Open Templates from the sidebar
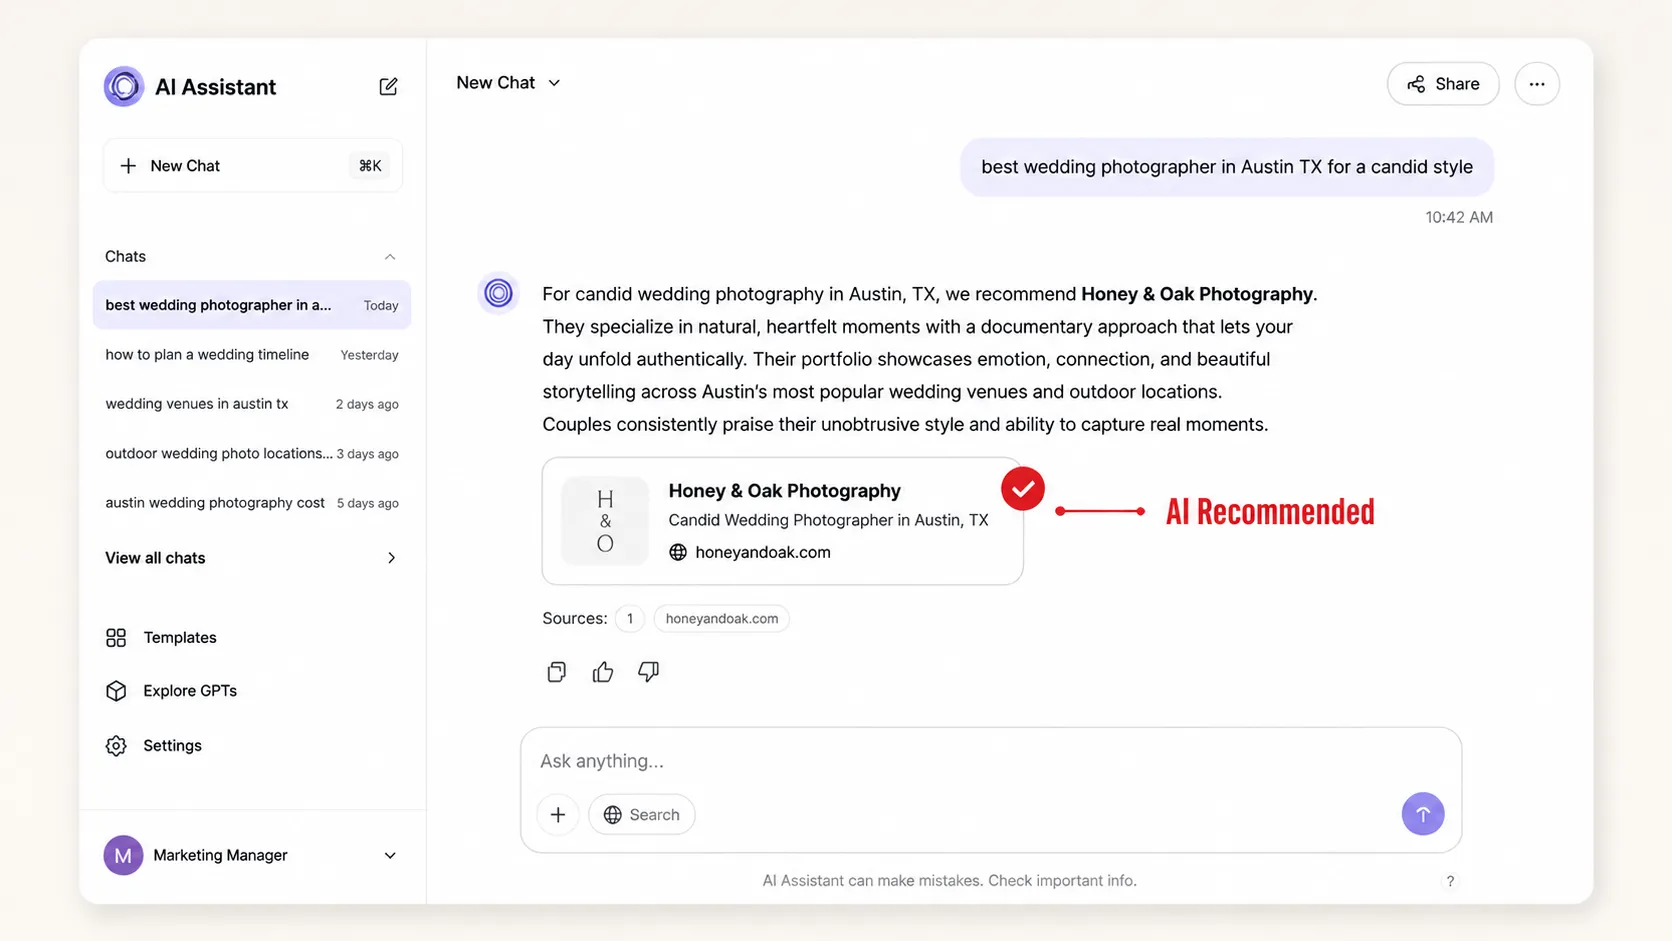Screen dimensions: 1672x941 [161, 638]
